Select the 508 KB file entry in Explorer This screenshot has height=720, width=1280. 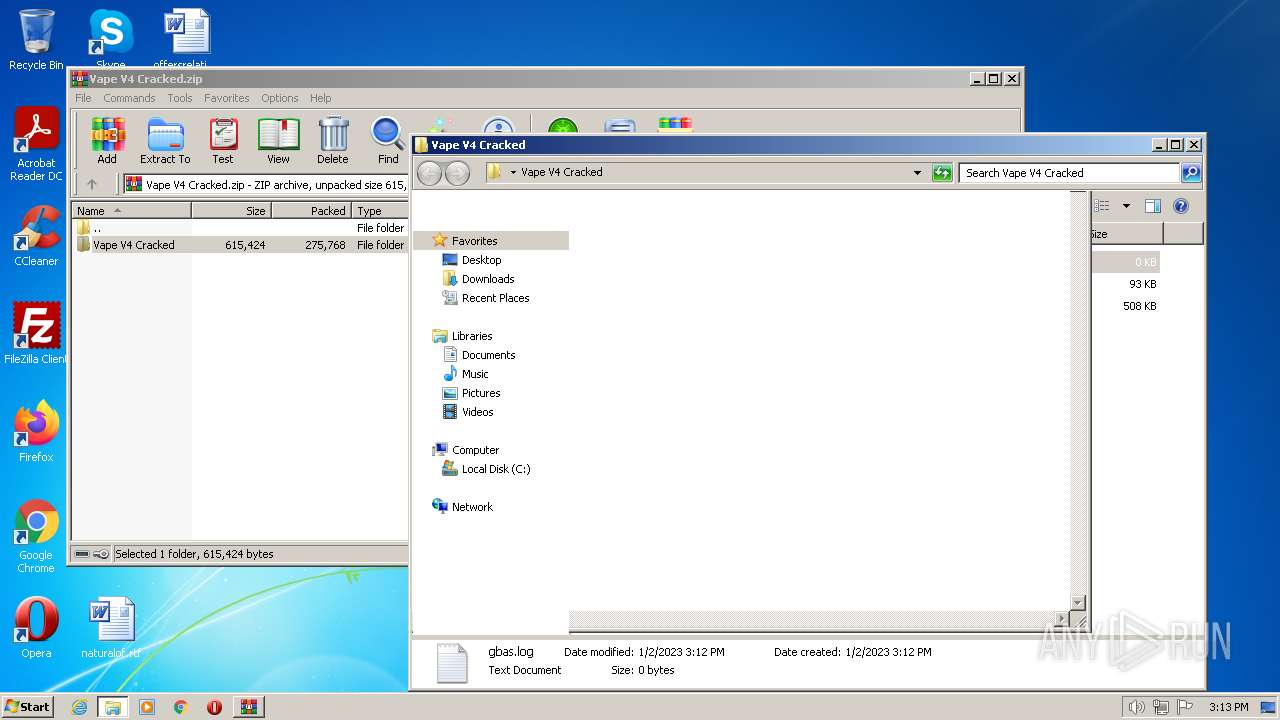coord(1126,306)
